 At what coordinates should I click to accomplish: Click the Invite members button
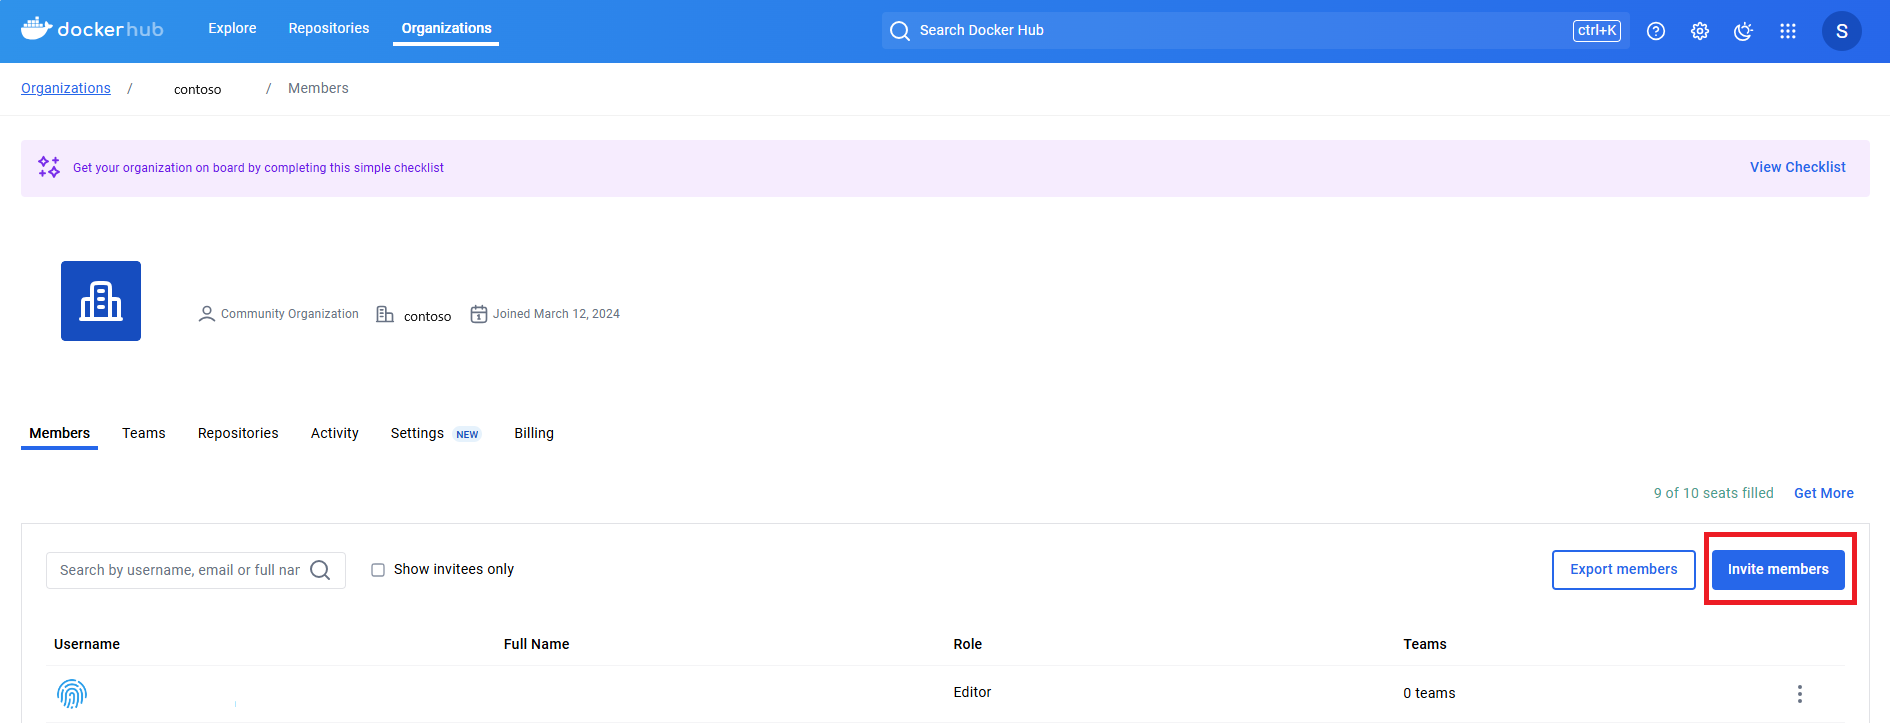point(1778,569)
